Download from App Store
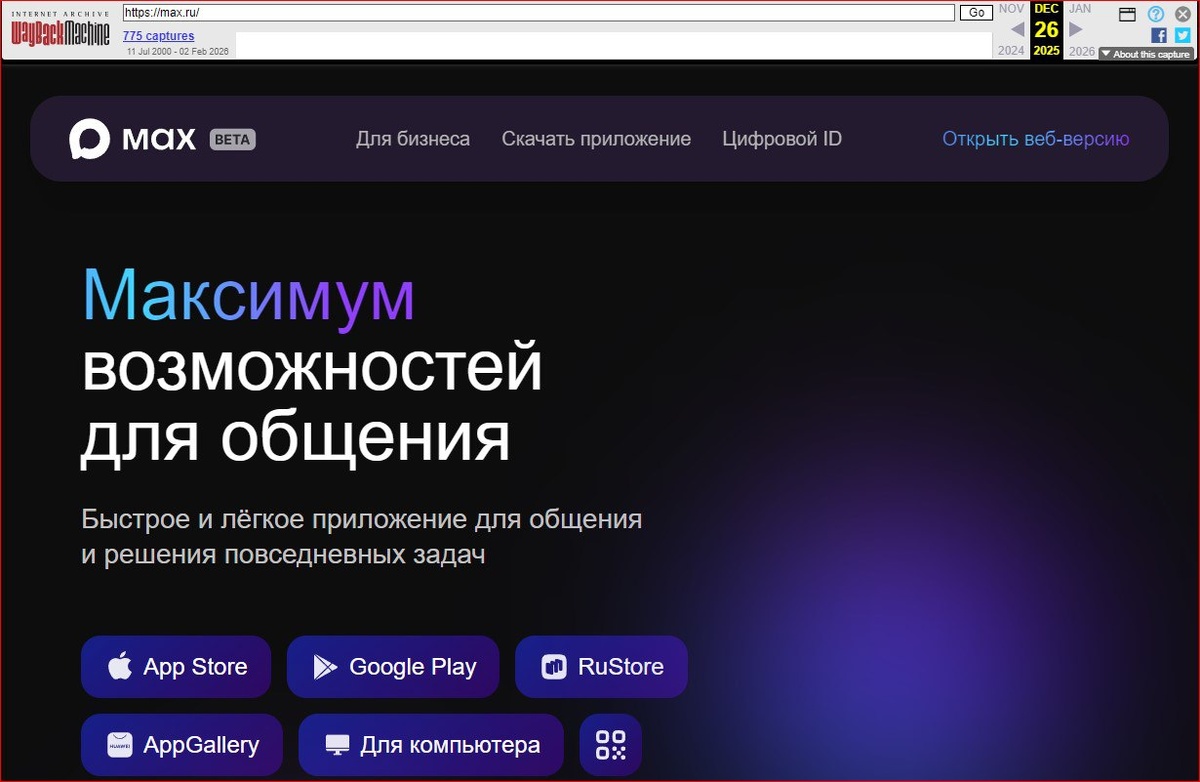 (x=176, y=667)
